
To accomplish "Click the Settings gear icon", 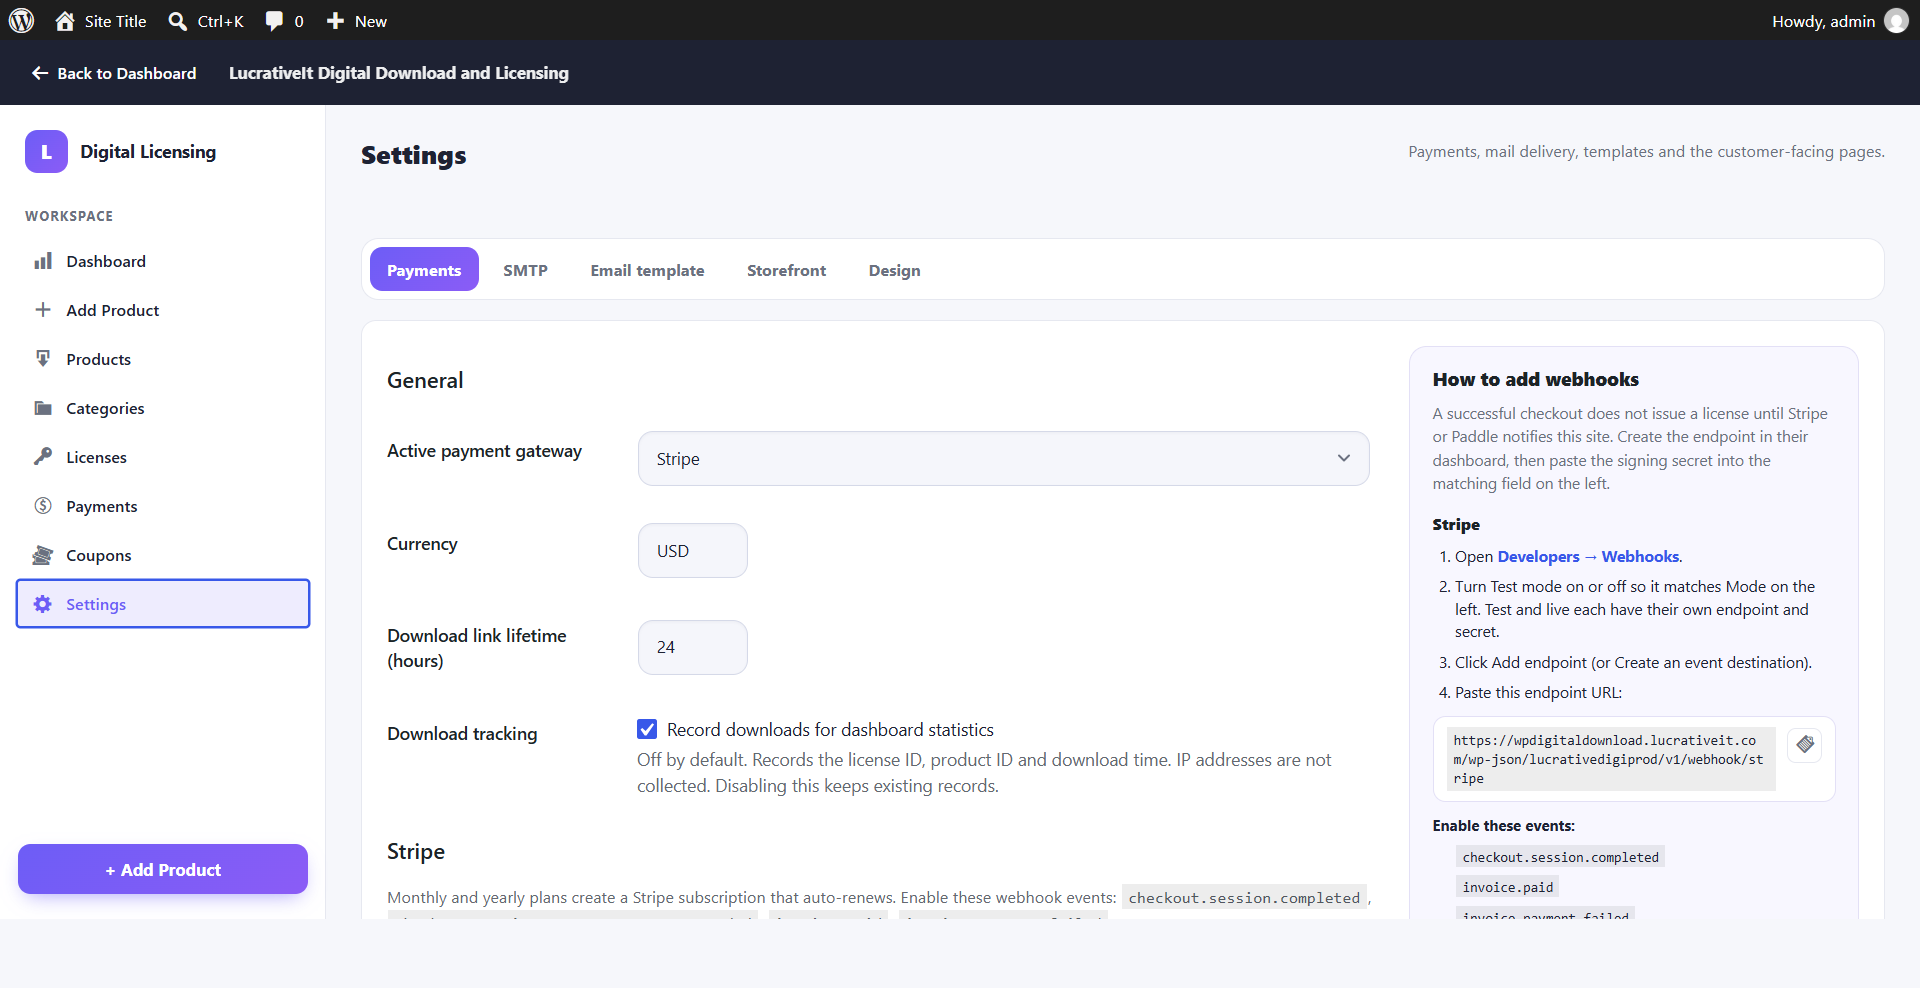I will [x=43, y=604].
